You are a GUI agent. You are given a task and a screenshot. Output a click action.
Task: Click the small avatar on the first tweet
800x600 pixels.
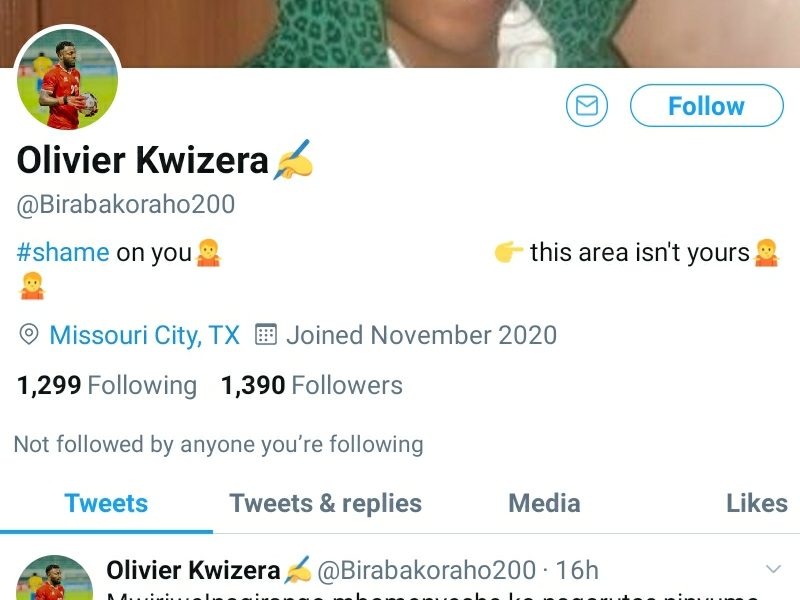[54, 580]
